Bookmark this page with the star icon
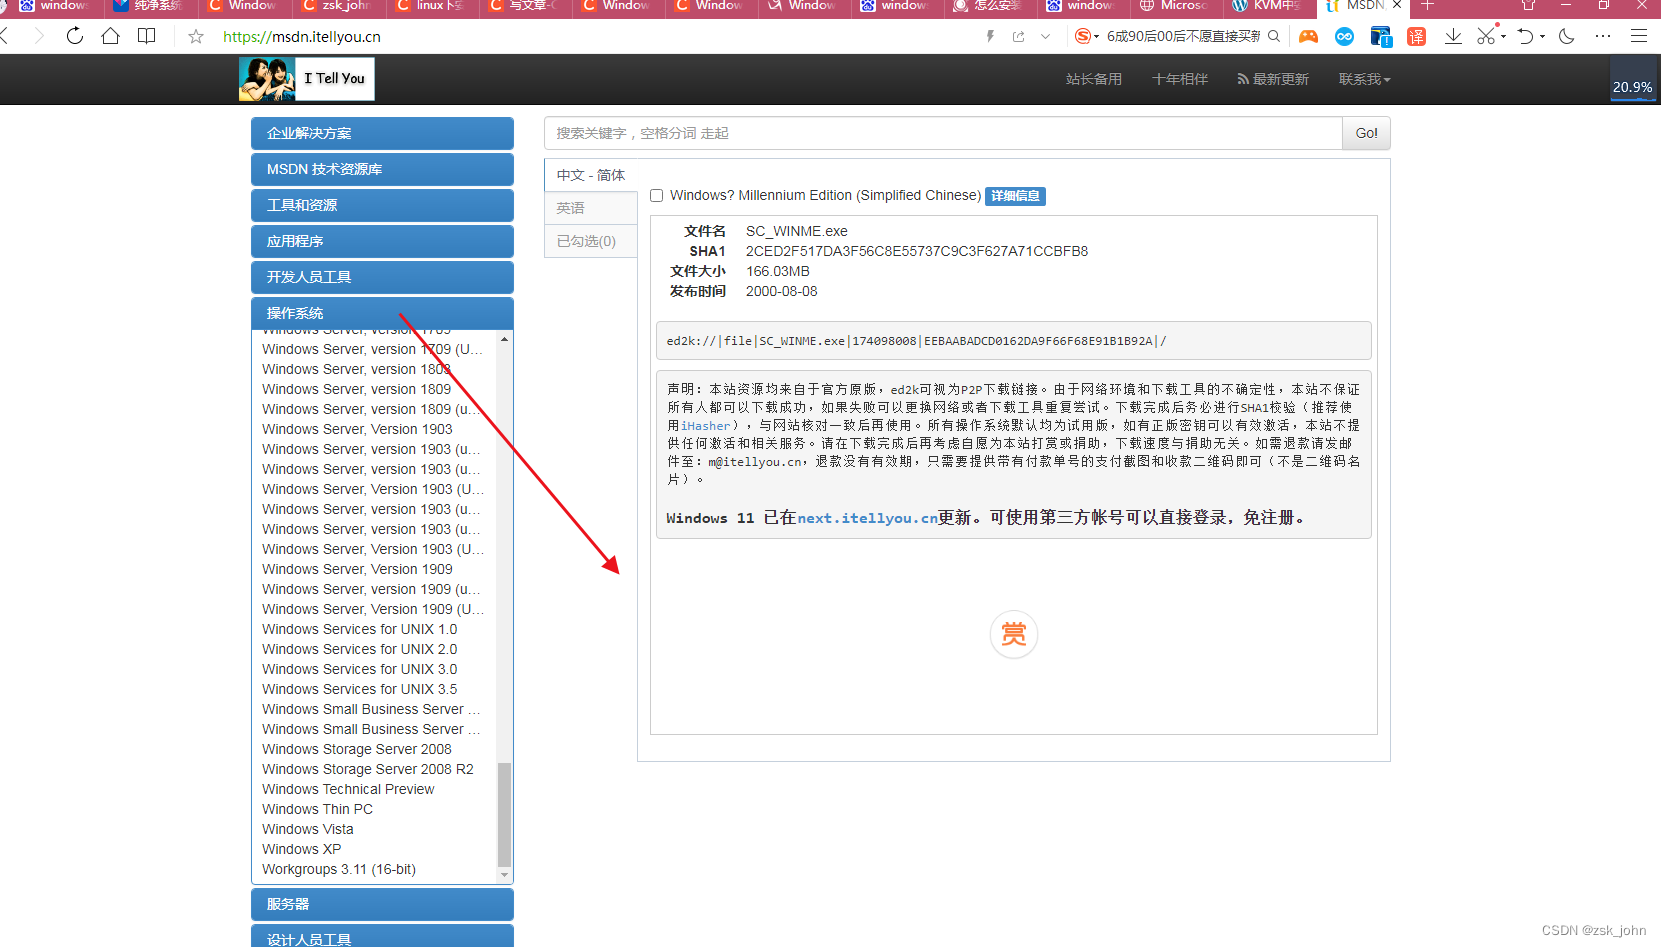This screenshot has height=947, width=1661. (x=196, y=36)
